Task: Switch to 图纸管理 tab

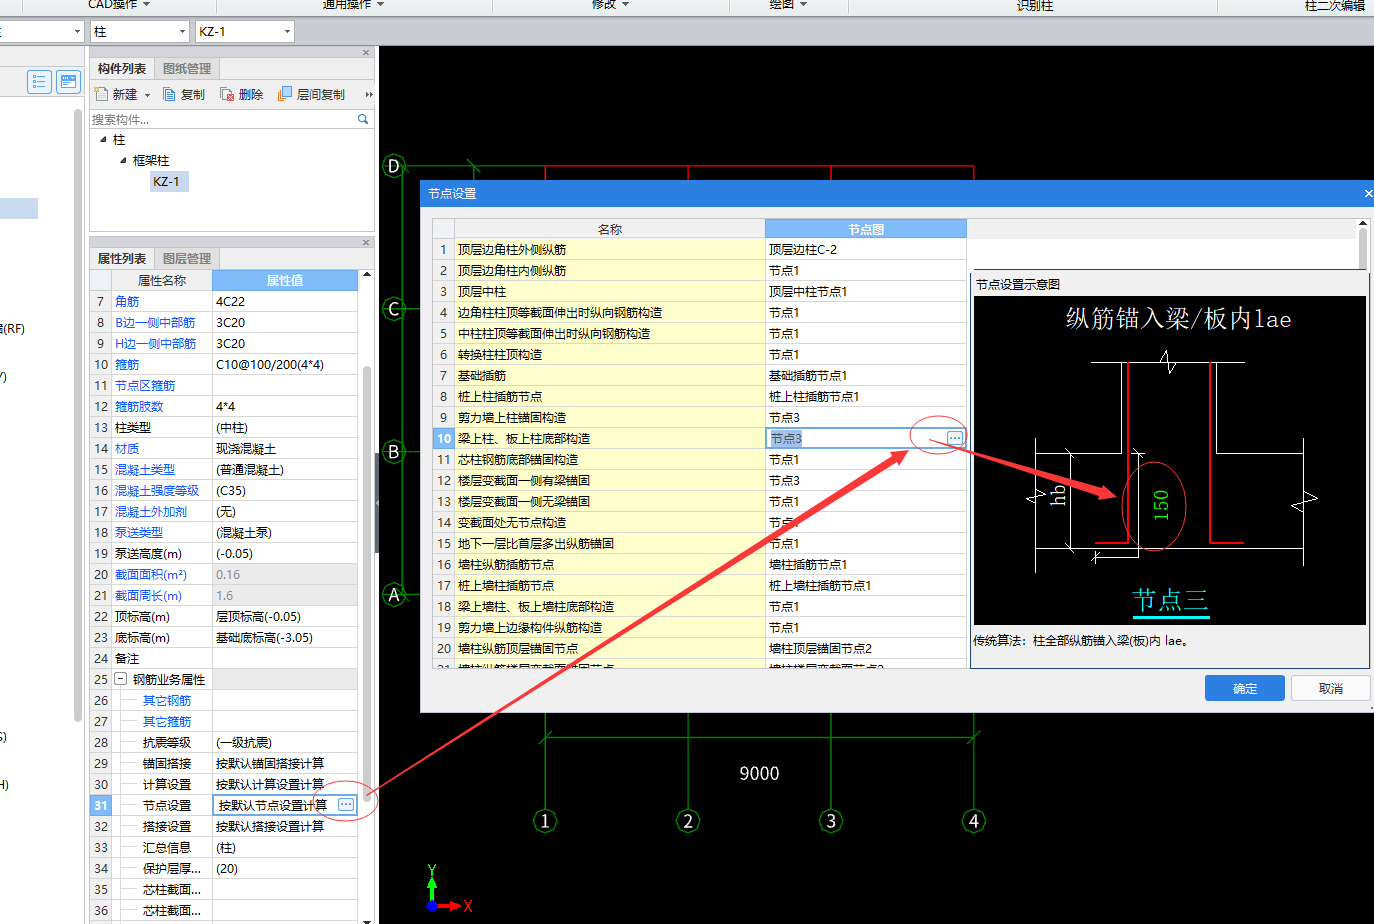Action: point(187,68)
